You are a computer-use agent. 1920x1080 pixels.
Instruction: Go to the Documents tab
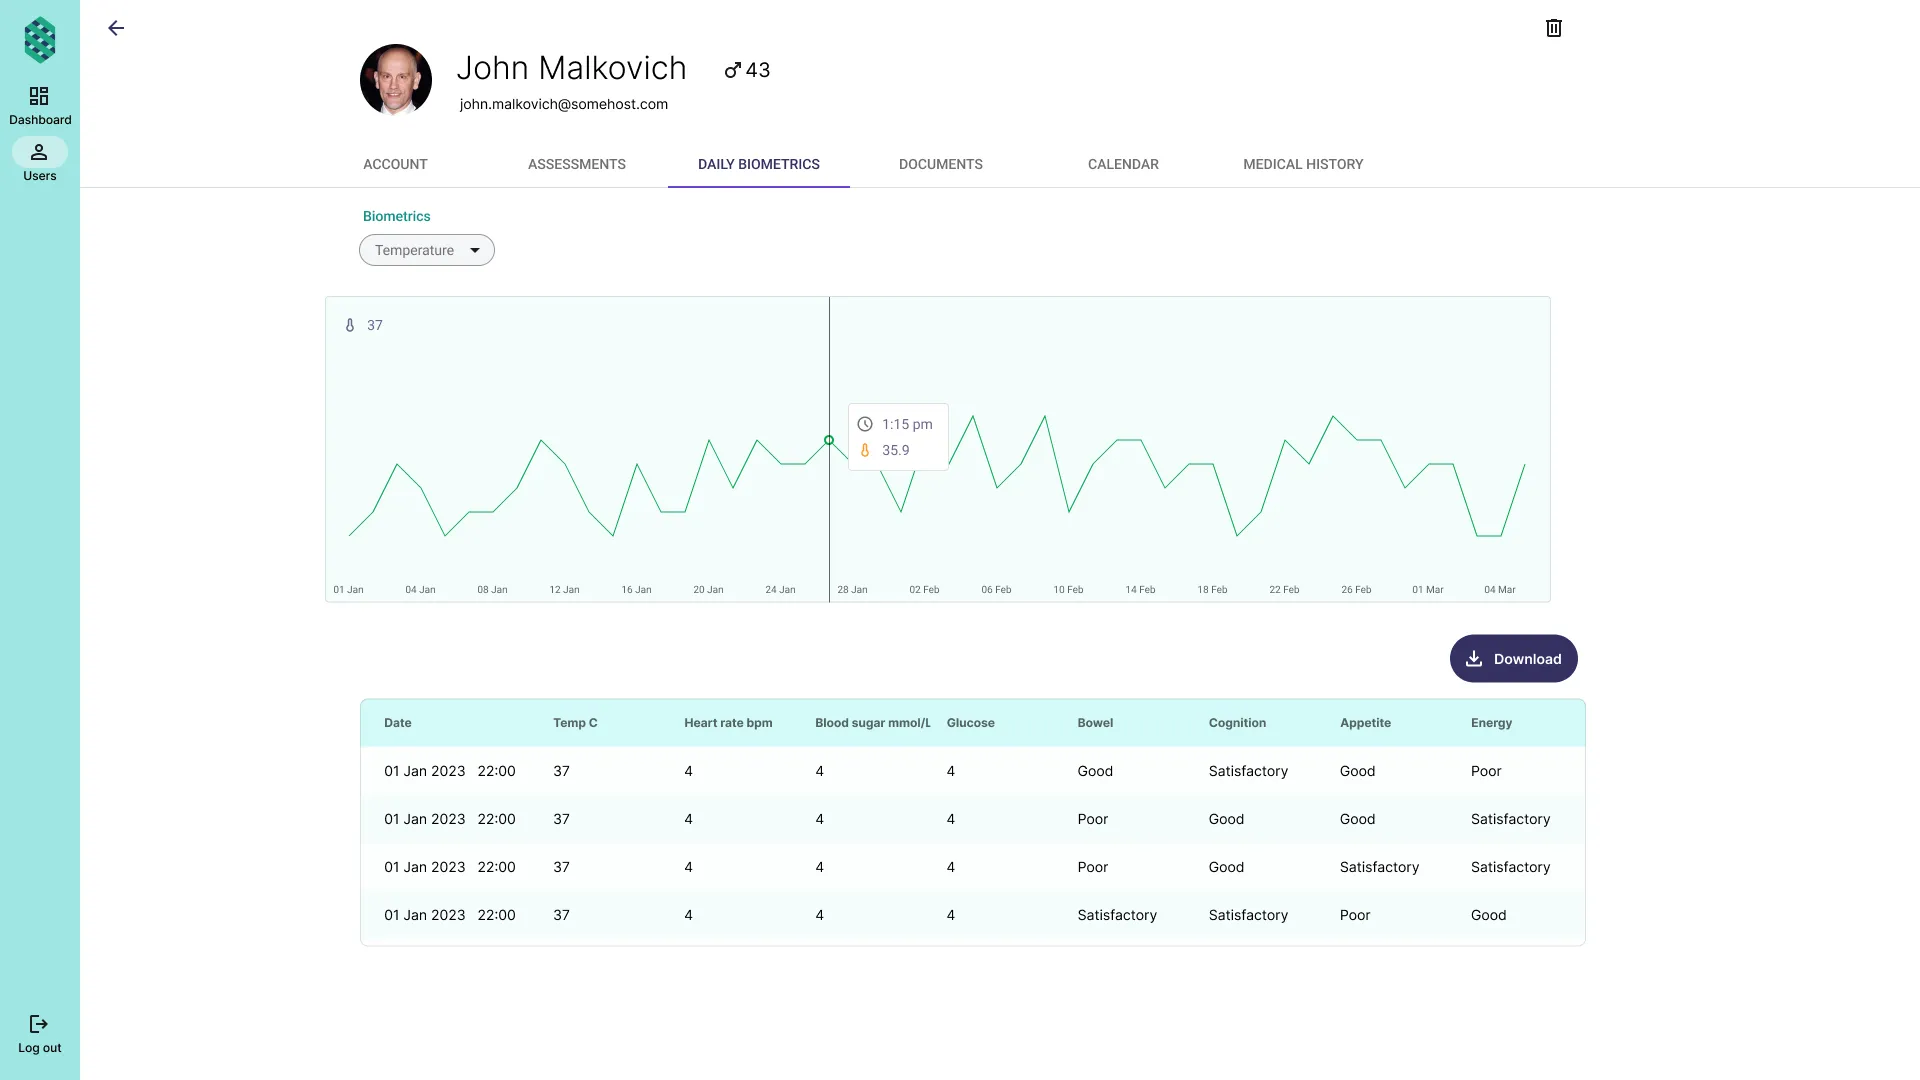[940, 164]
